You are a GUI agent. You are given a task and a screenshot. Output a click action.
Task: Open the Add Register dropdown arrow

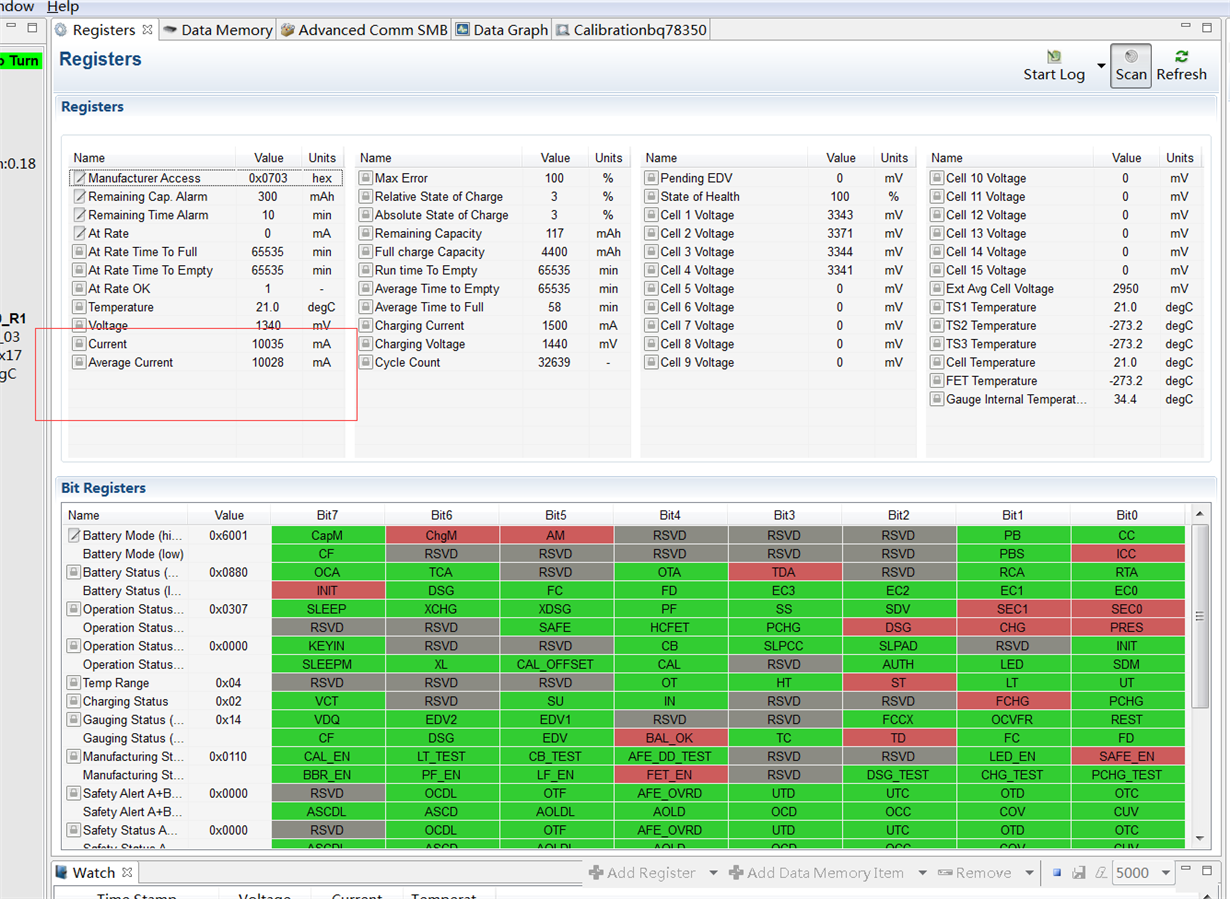pos(713,873)
